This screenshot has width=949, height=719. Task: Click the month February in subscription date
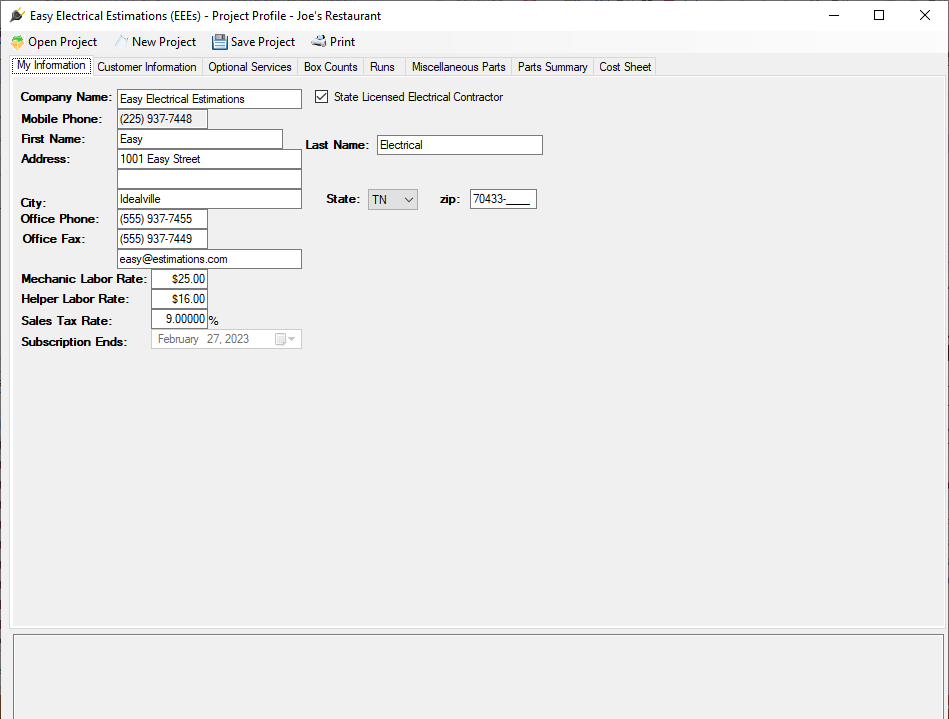click(x=178, y=339)
